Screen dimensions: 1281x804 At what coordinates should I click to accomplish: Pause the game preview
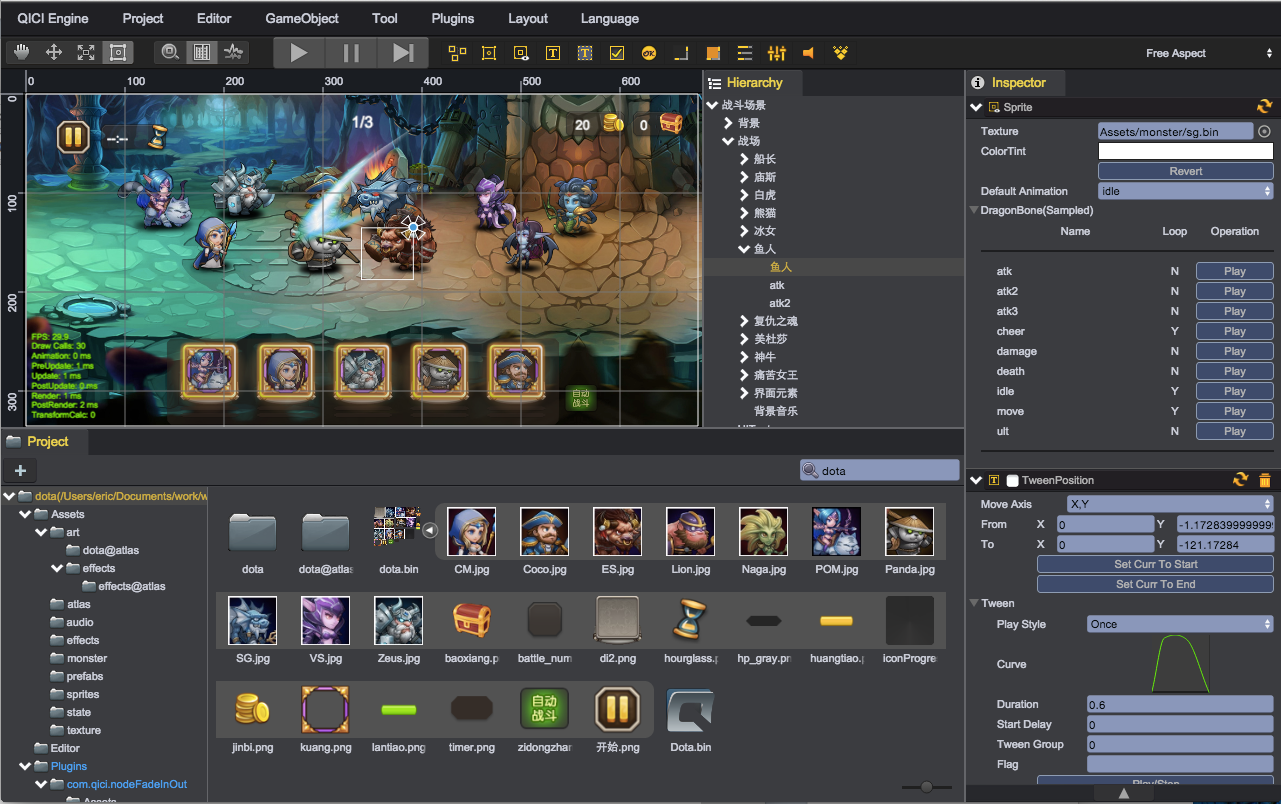351,53
